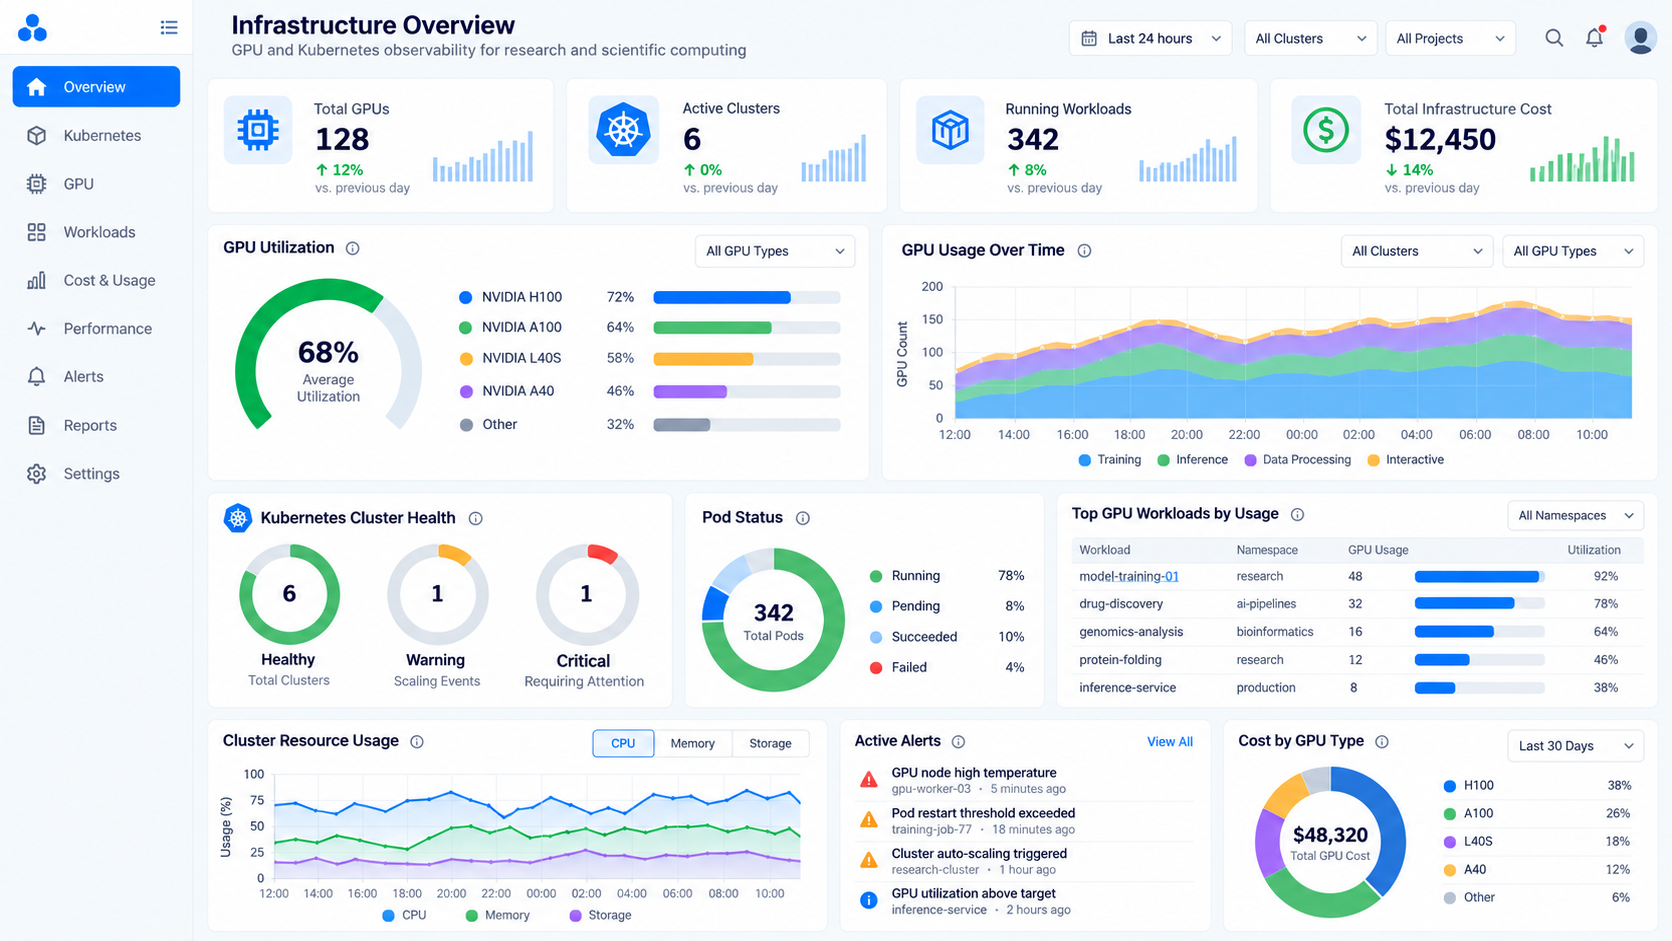
Task: Show info icon beside Active Alerts
Action: pos(958,742)
